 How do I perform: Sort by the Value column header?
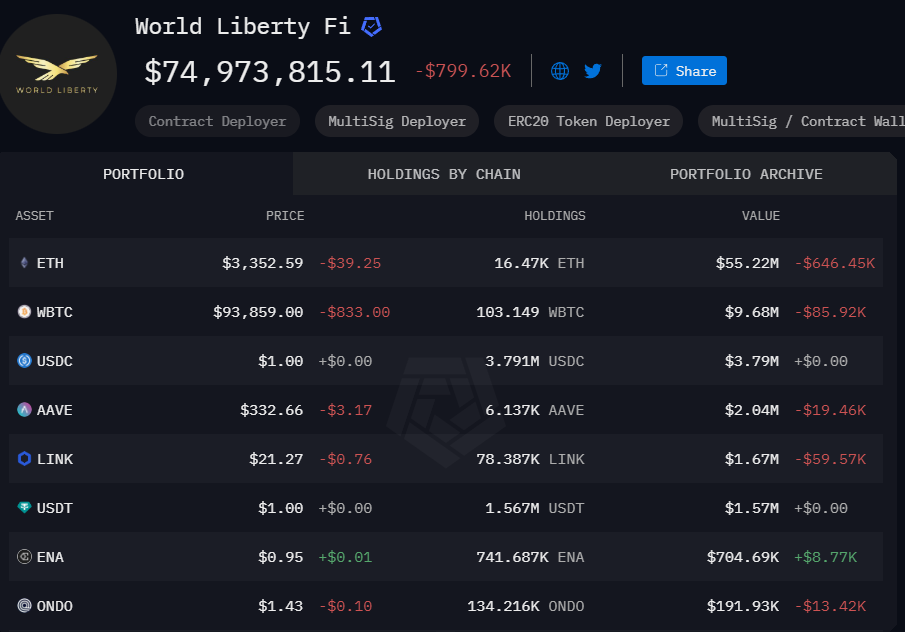(x=760, y=216)
